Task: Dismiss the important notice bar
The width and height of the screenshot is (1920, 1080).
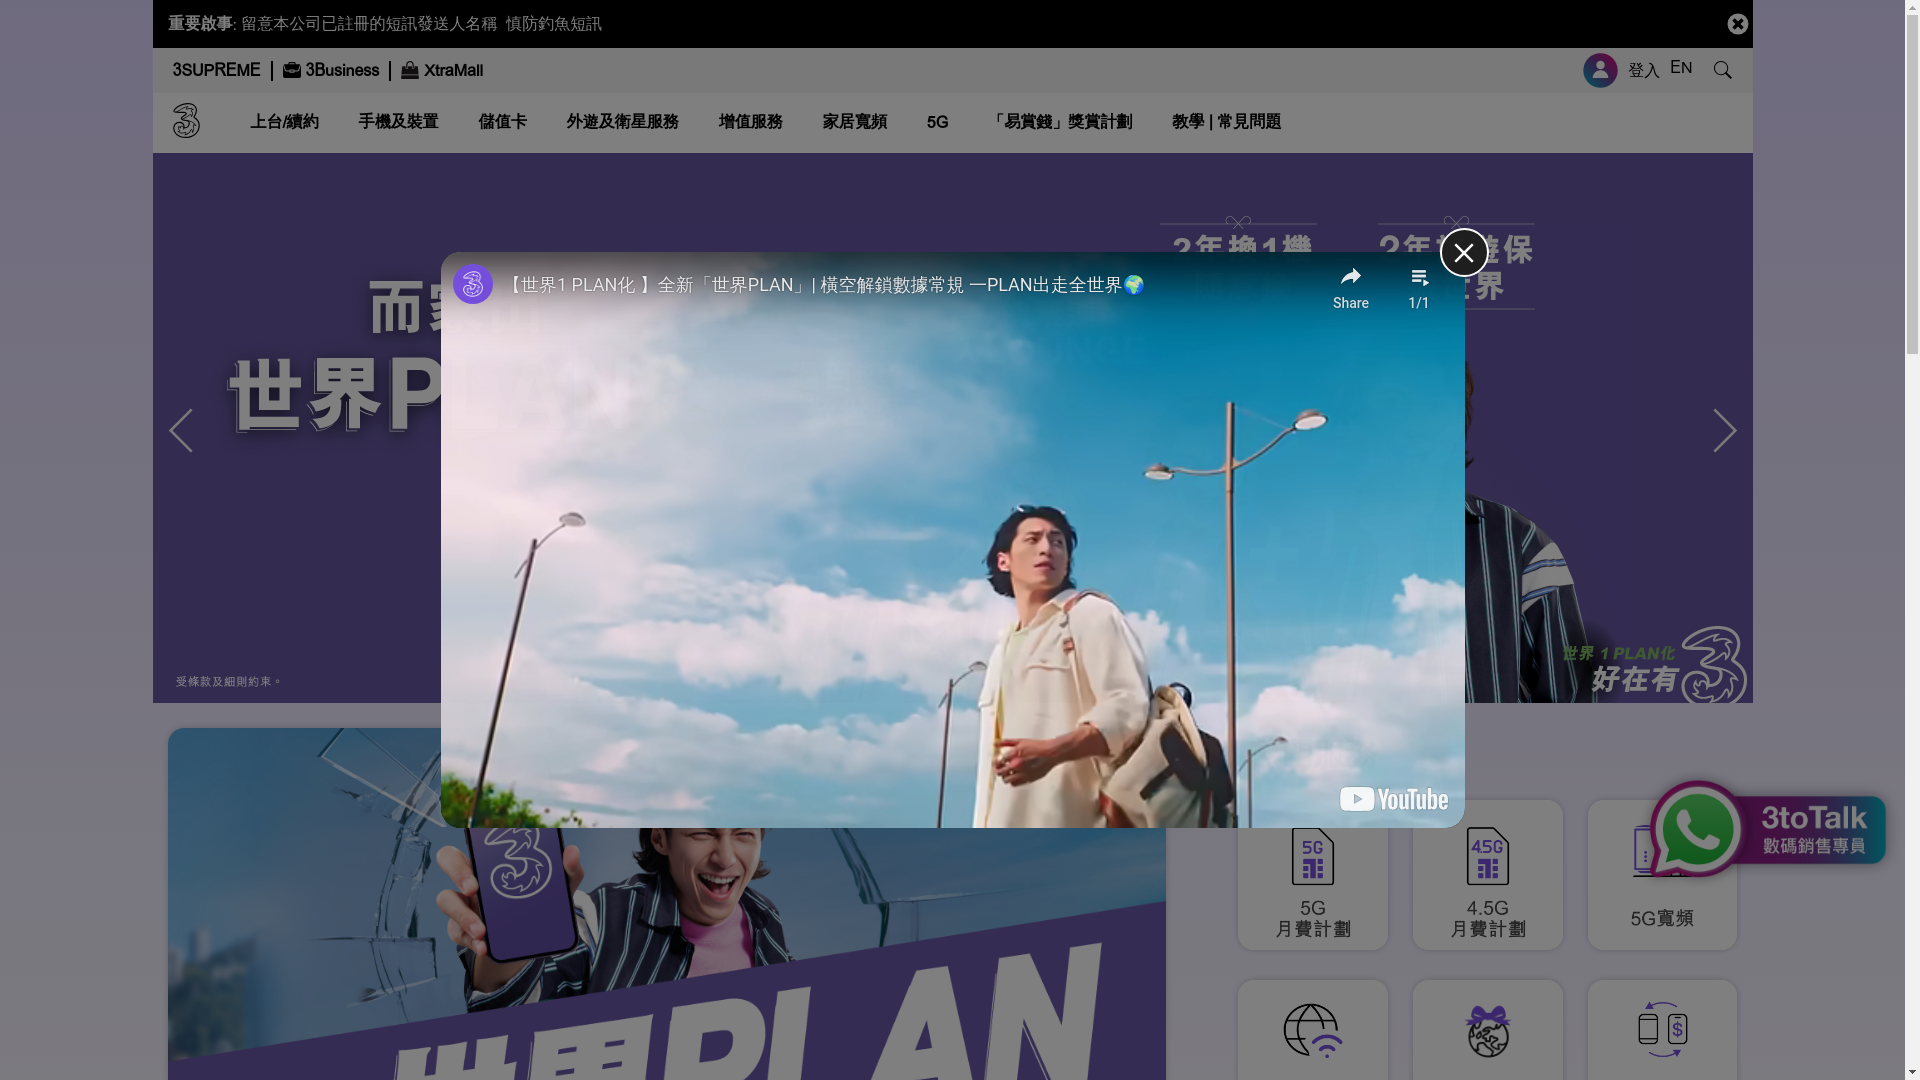Action: [1737, 24]
